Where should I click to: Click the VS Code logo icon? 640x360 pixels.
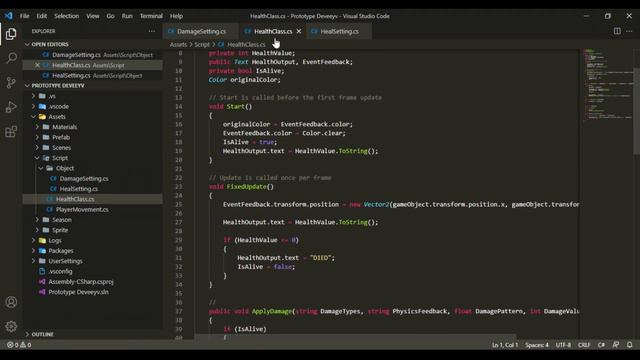pyautogui.click(x=9, y=16)
